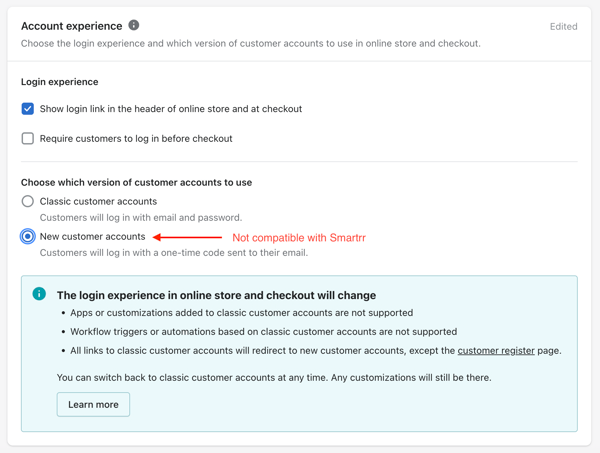Click the Not compatible with Smartrr text

299,238
